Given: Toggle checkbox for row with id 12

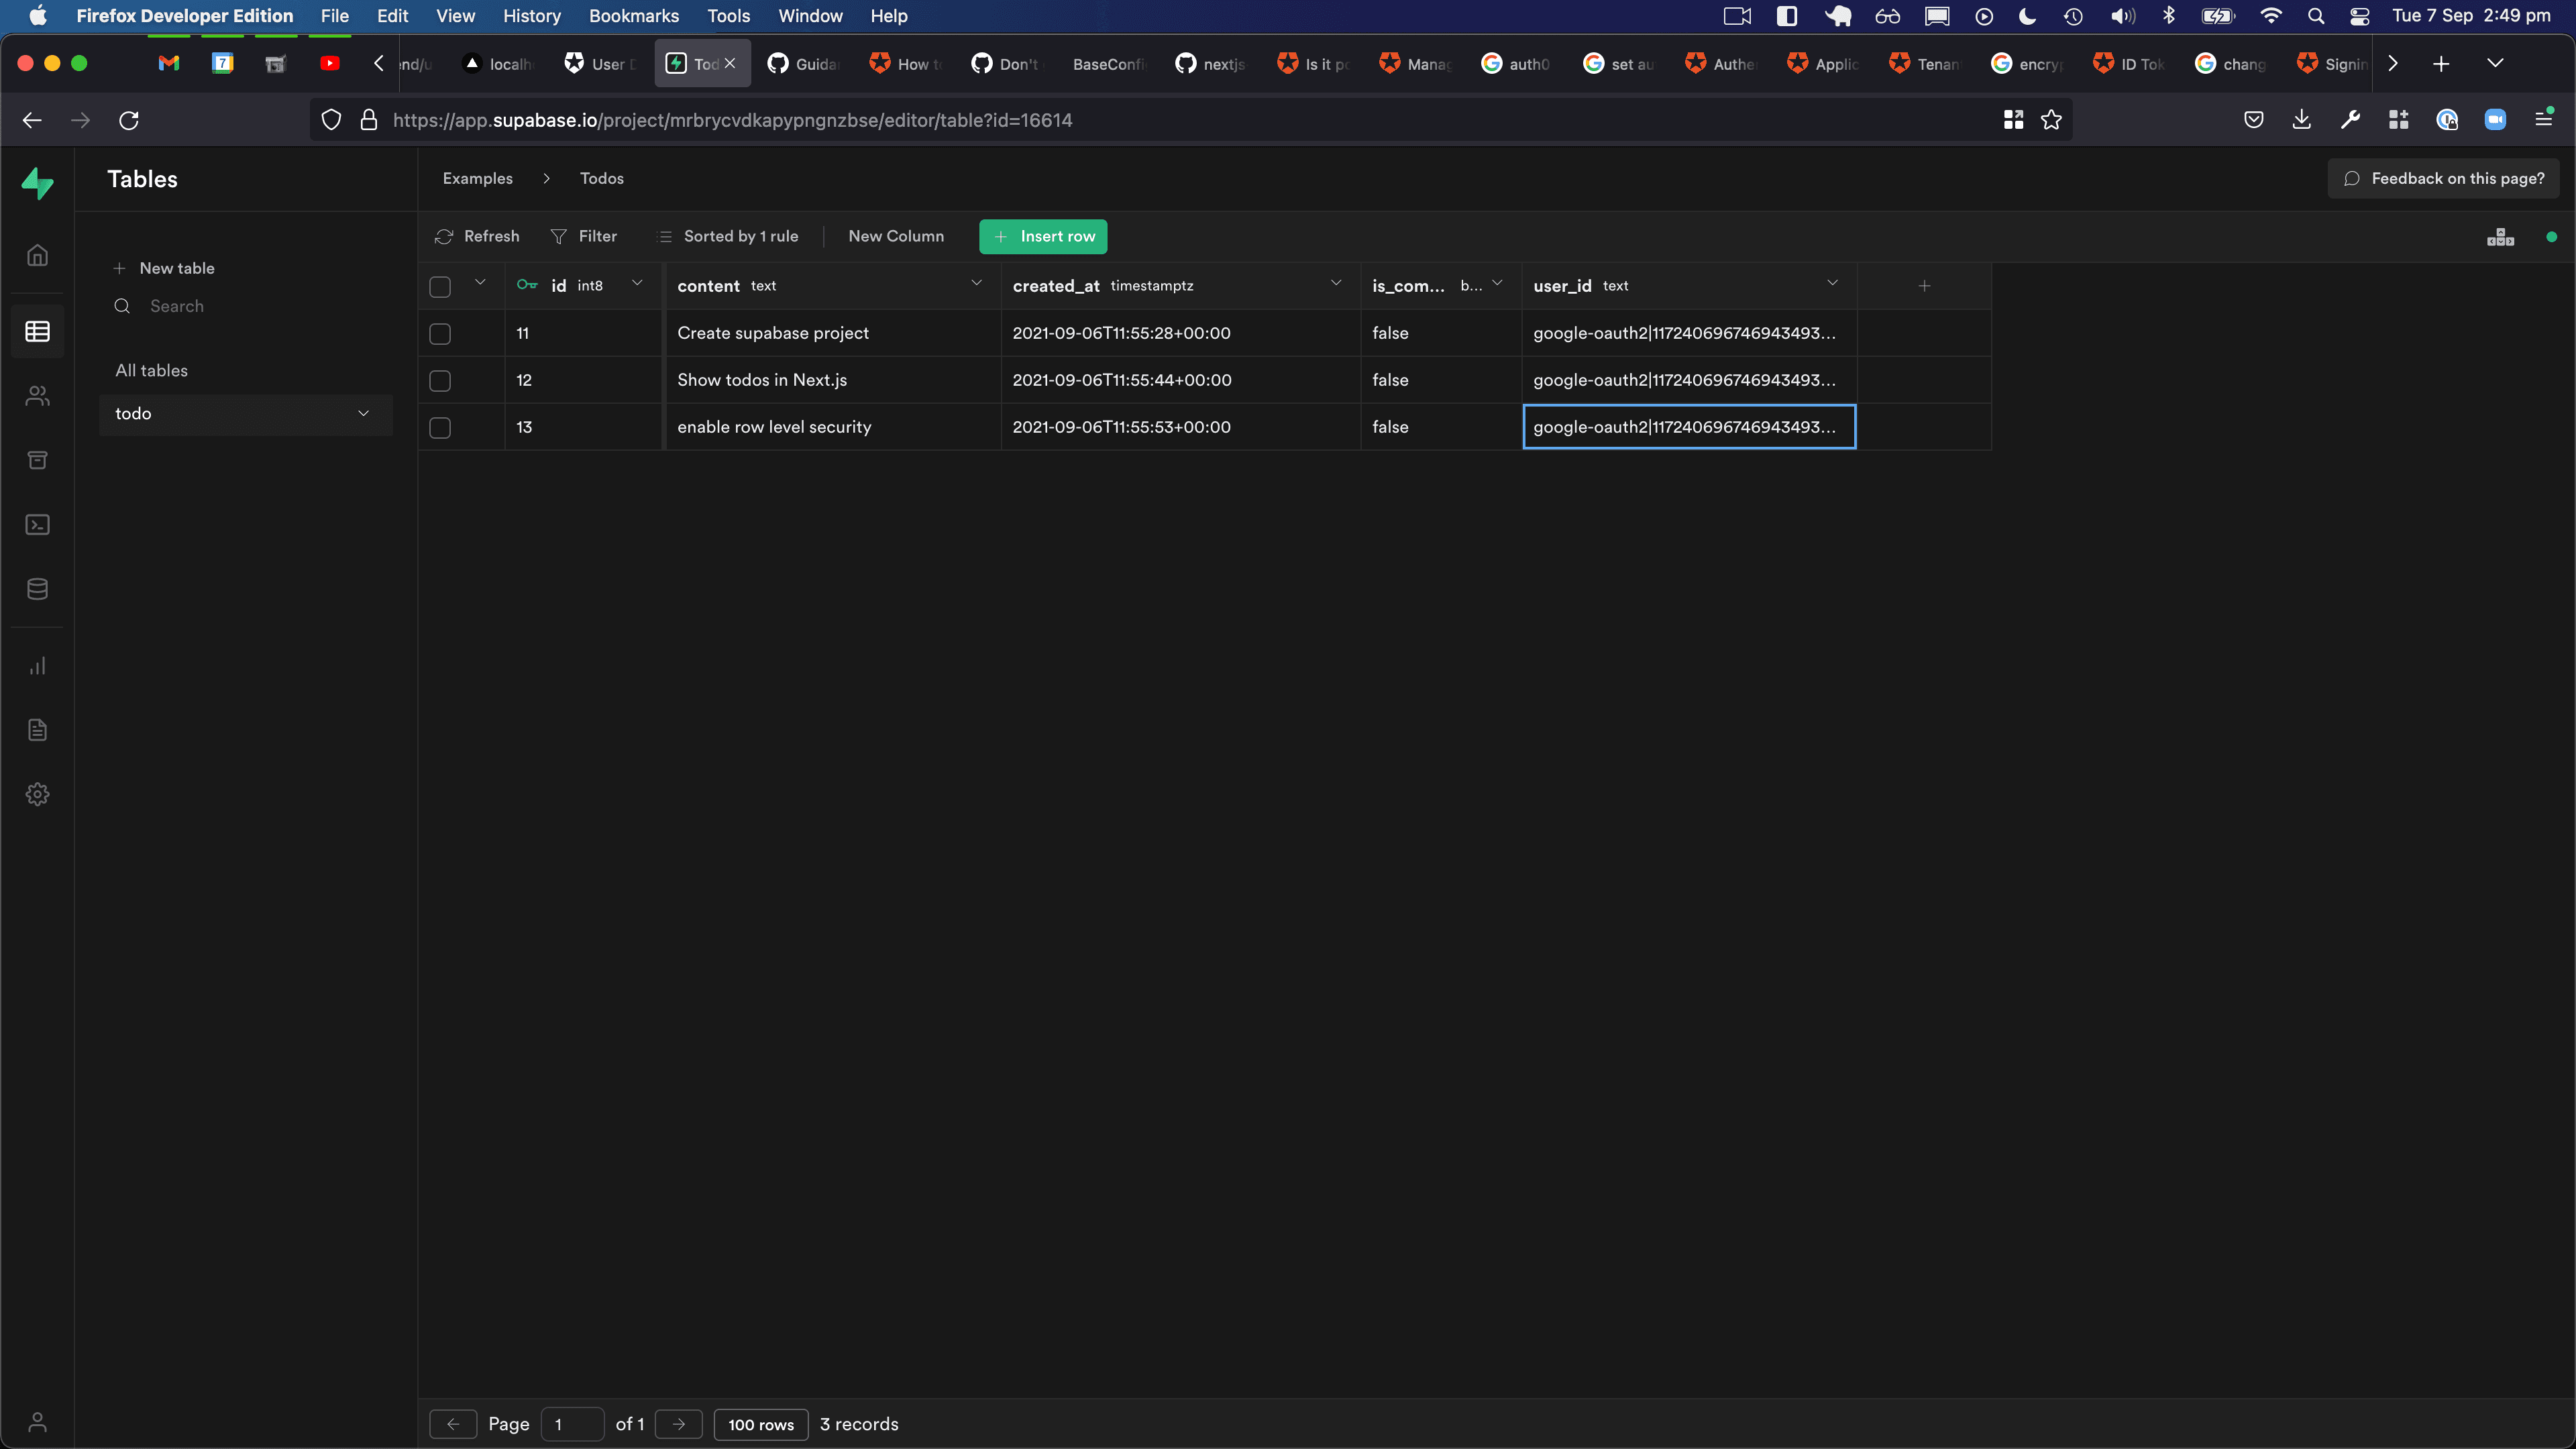Looking at the screenshot, I should (441, 378).
